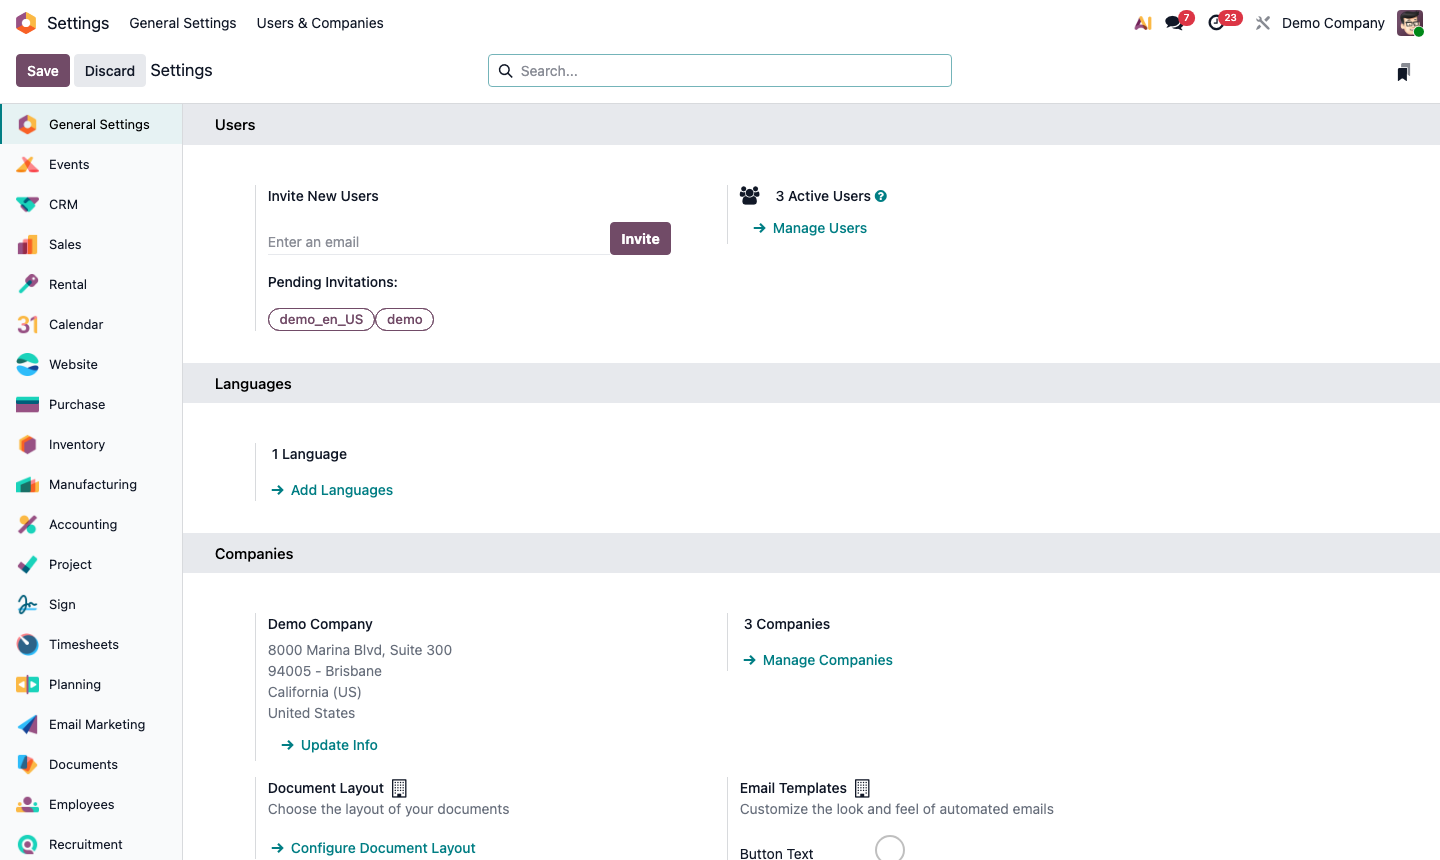
Task: Select Inventory settings section
Action: (77, 444)
